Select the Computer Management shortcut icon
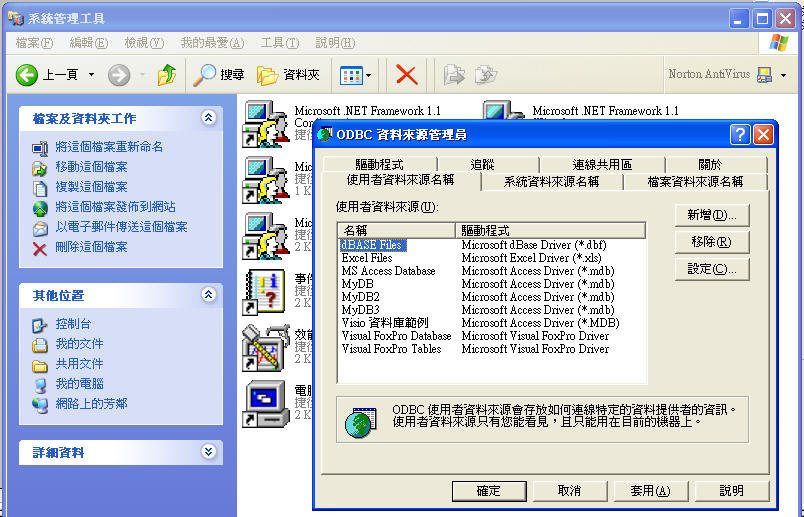 coord(265,403)
